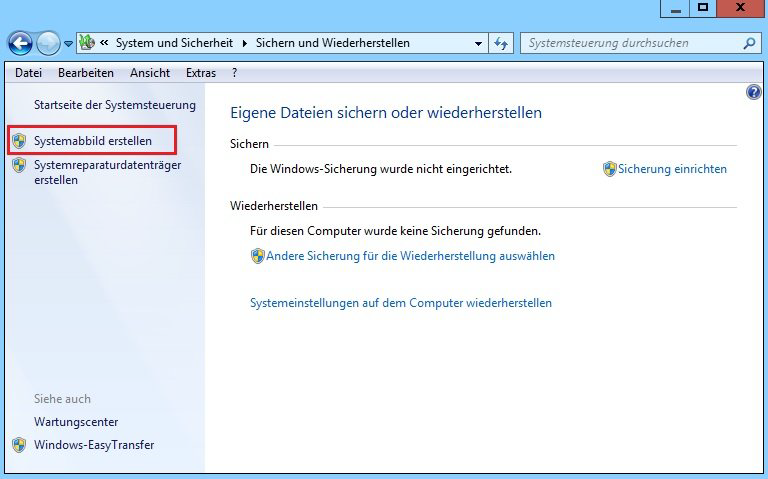This screenshot has width=768, height=479.
Task: Click the magnifier search icon
Action: tap(749, 44)
